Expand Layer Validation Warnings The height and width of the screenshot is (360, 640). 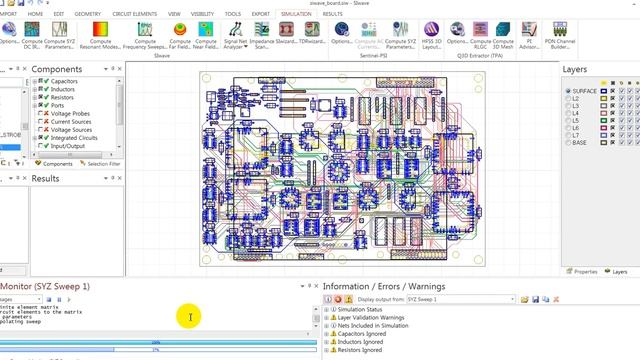coord(327,318)
